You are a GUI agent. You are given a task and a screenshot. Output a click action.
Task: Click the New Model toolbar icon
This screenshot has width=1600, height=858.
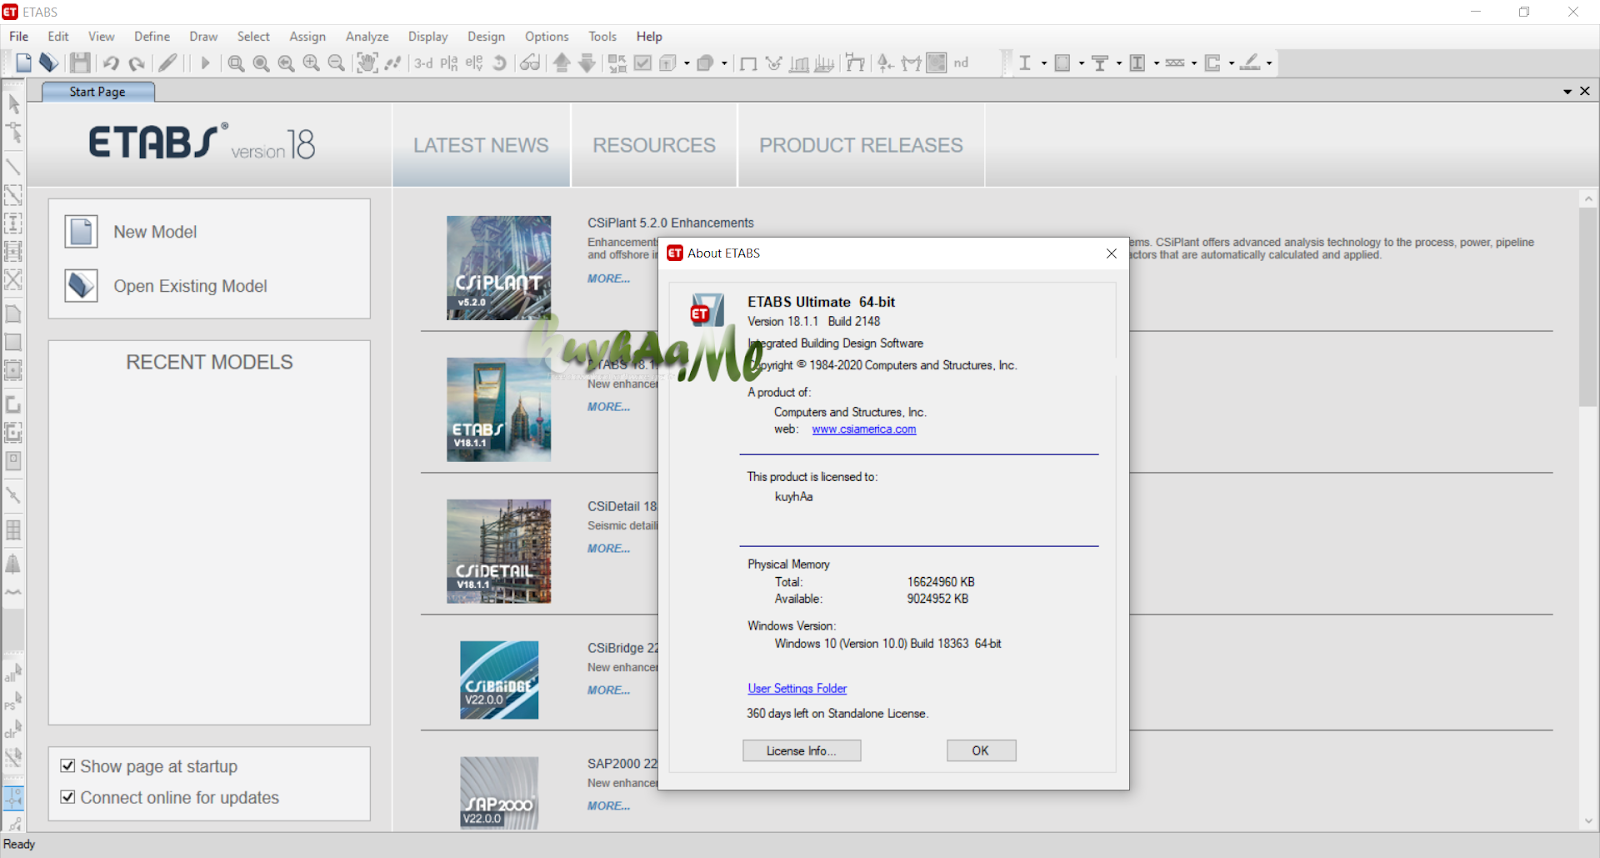[23, 63]
